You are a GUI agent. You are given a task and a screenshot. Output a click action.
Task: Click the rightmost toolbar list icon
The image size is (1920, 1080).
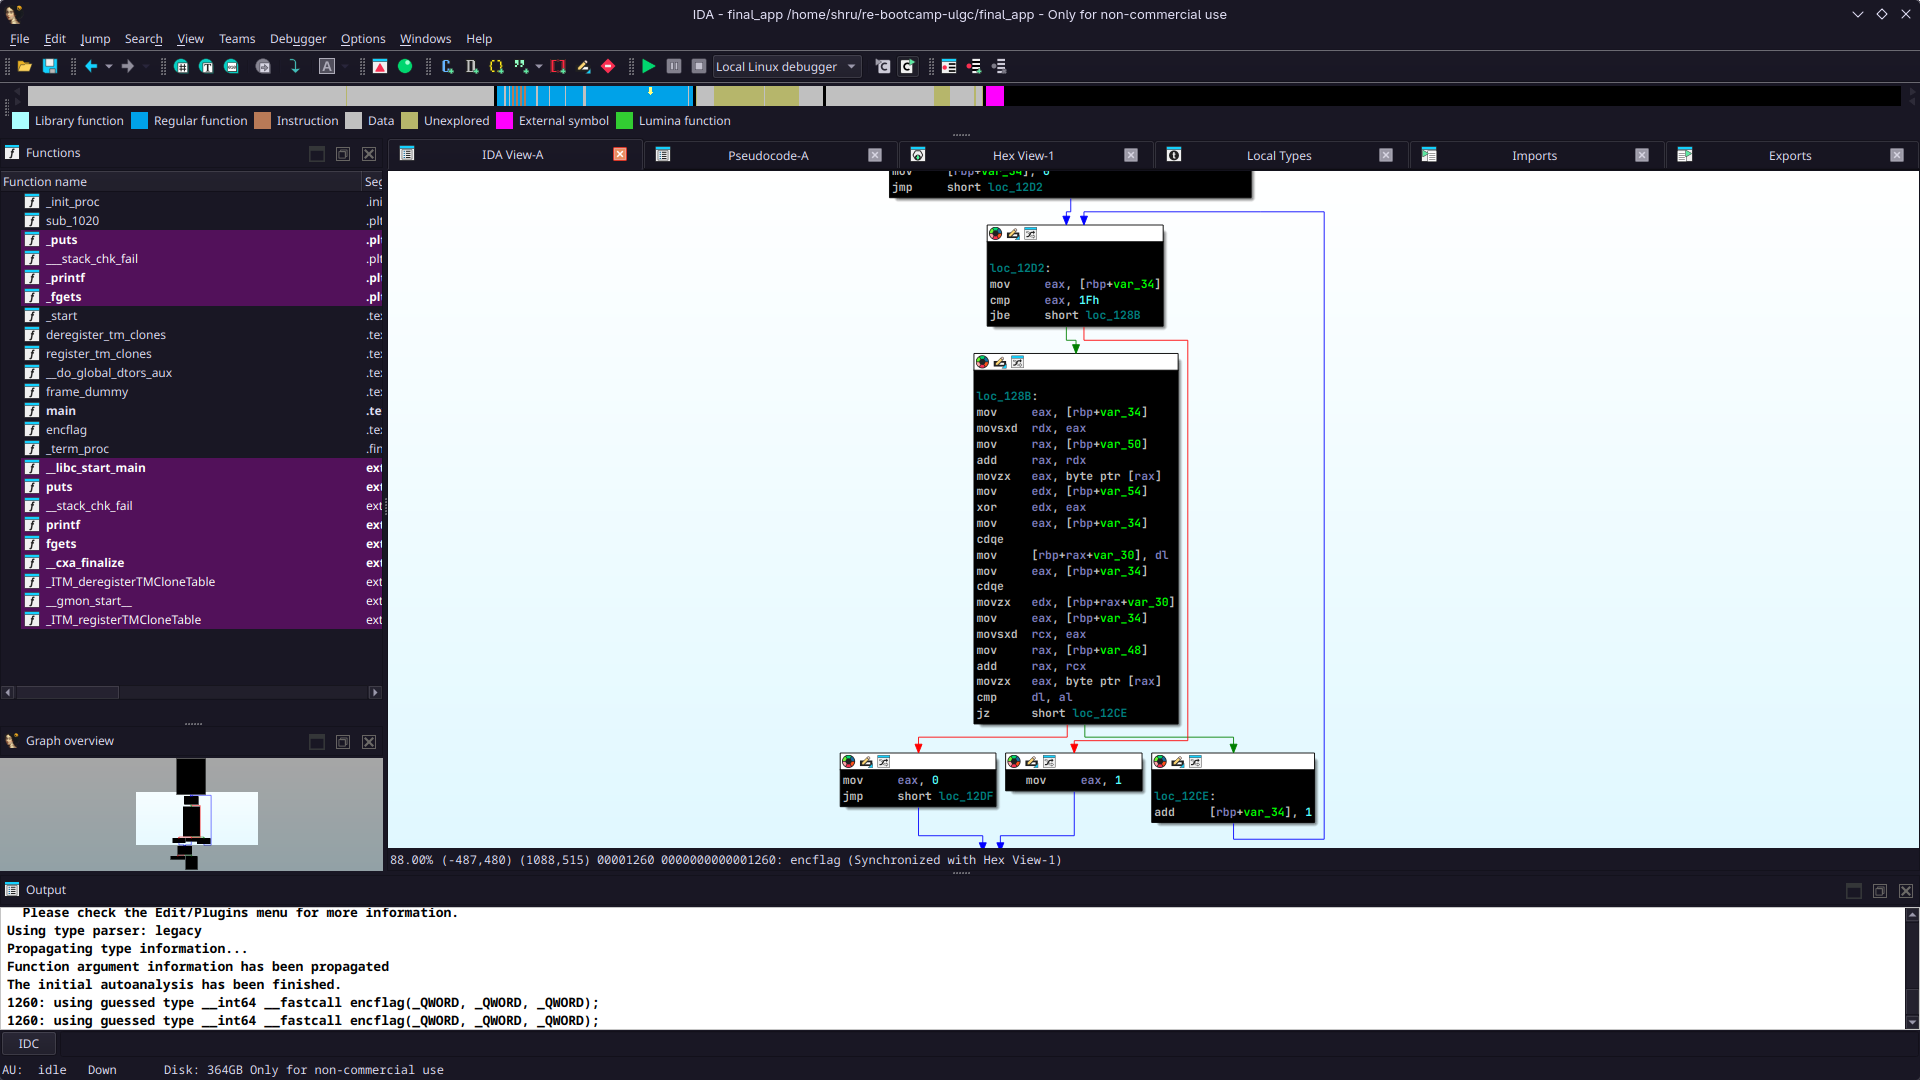coord(999,66)
